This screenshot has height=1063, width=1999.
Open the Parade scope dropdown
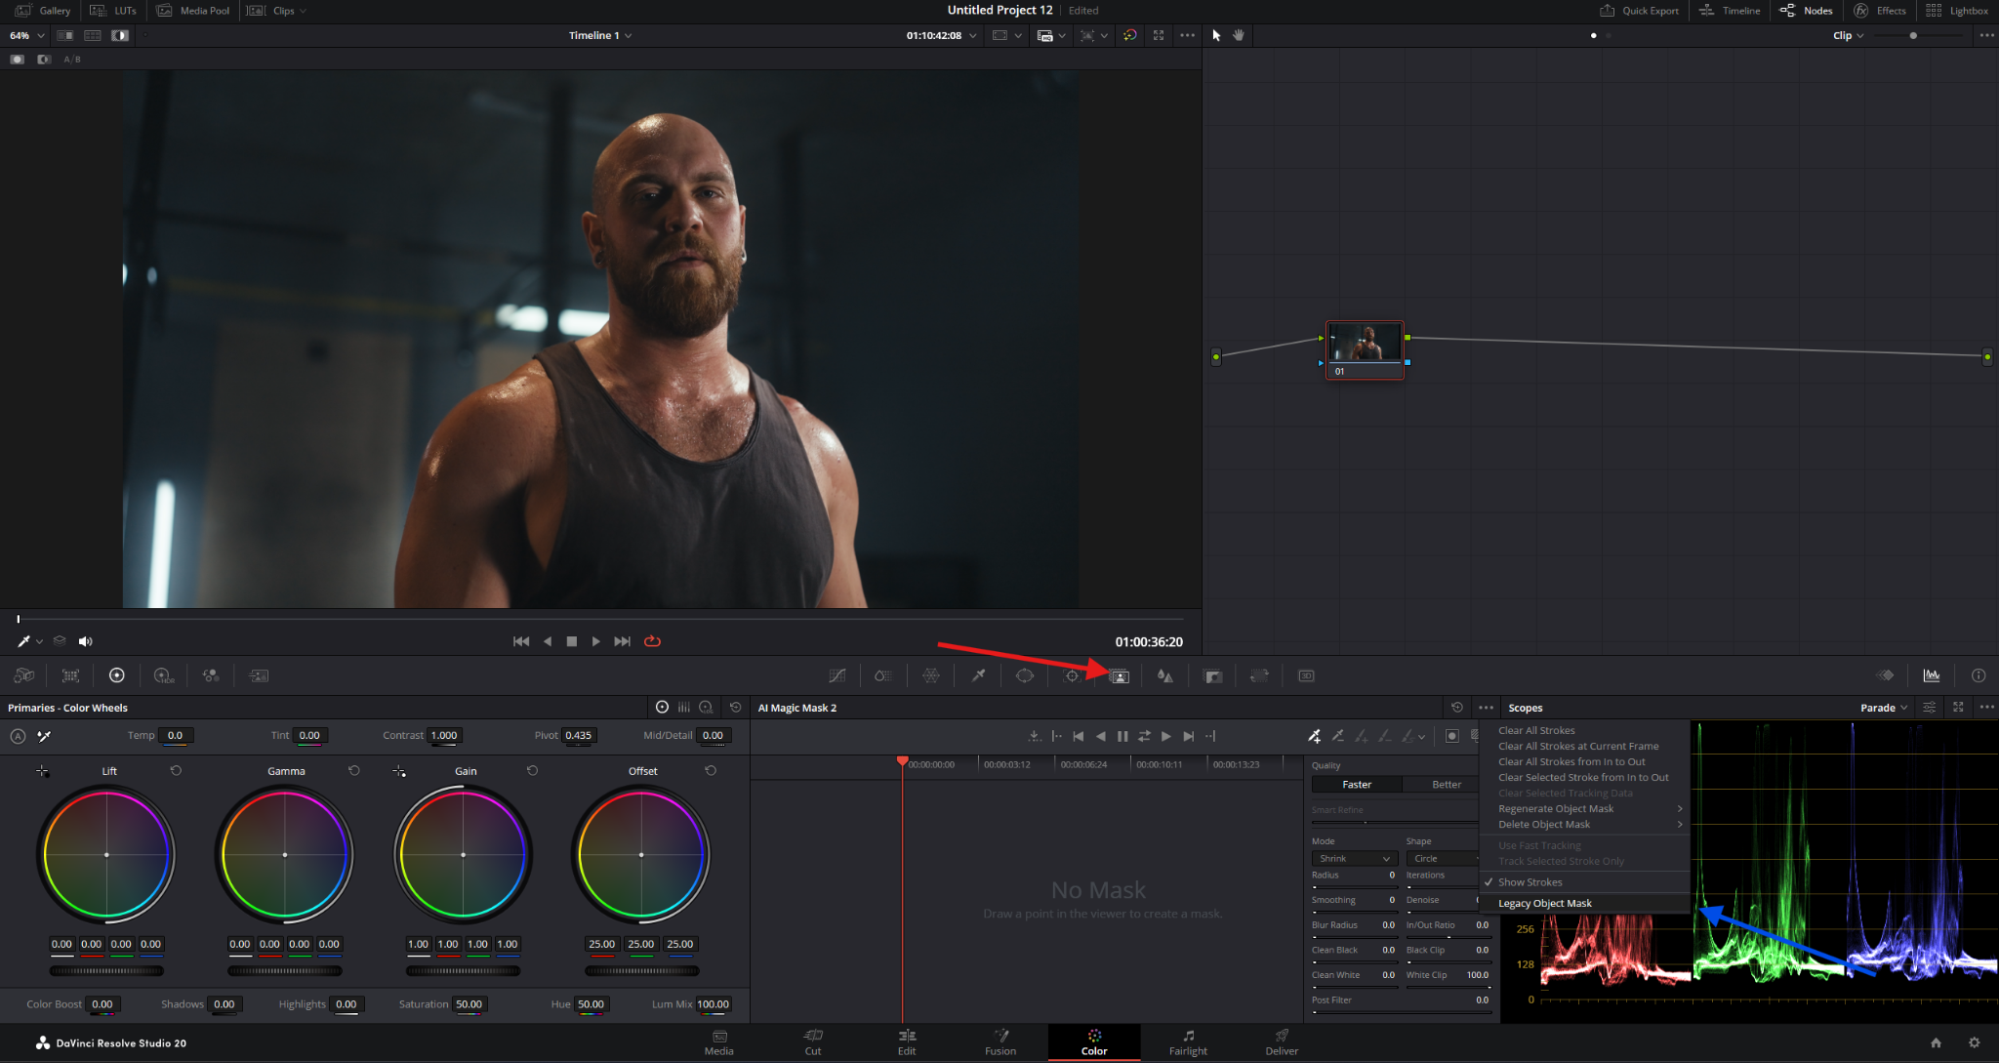[1881, 706]
